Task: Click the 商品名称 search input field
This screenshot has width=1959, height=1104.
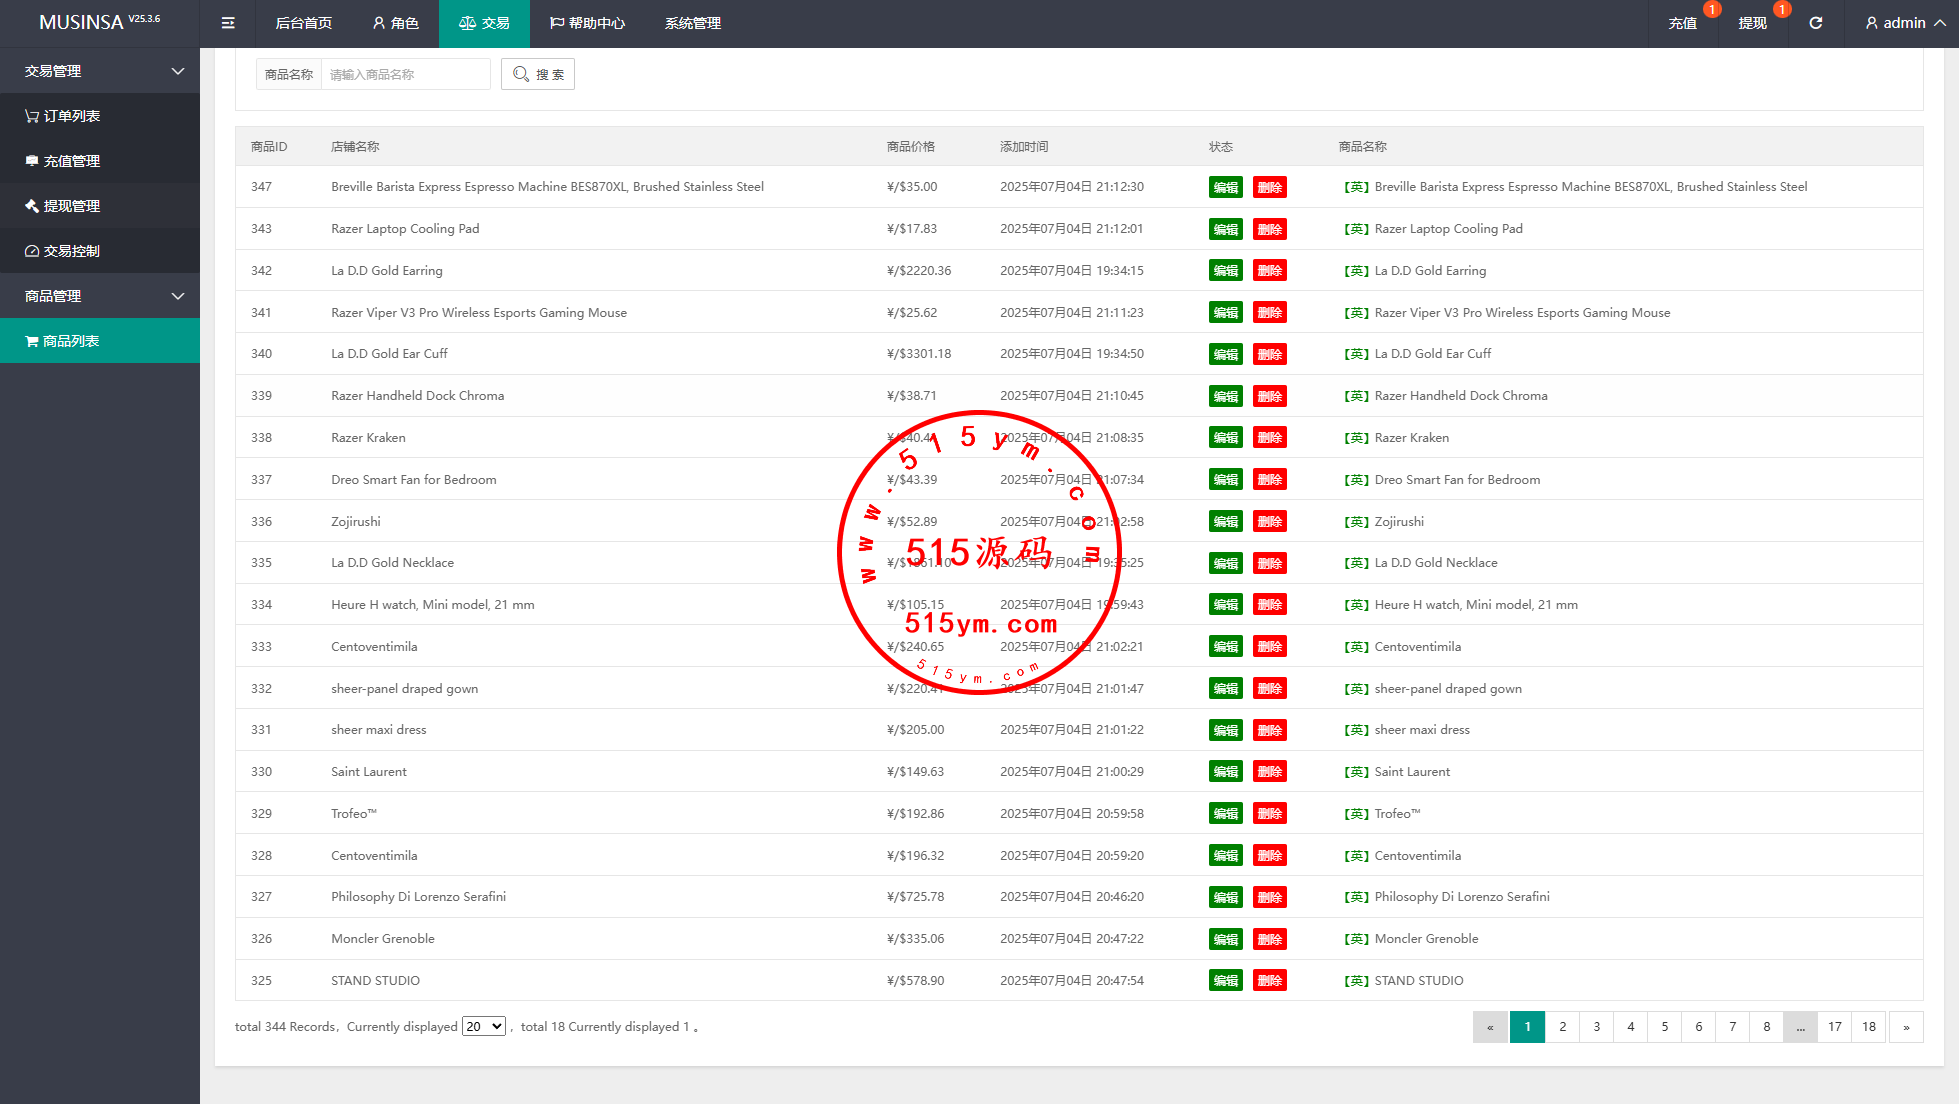Action: tap(405, 74)
